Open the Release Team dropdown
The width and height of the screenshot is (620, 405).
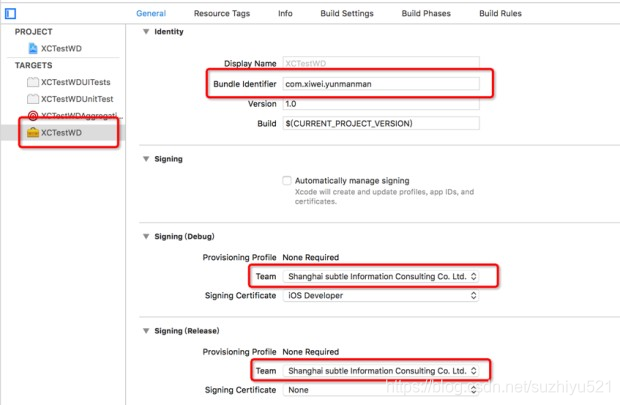[x=381, y=371]
